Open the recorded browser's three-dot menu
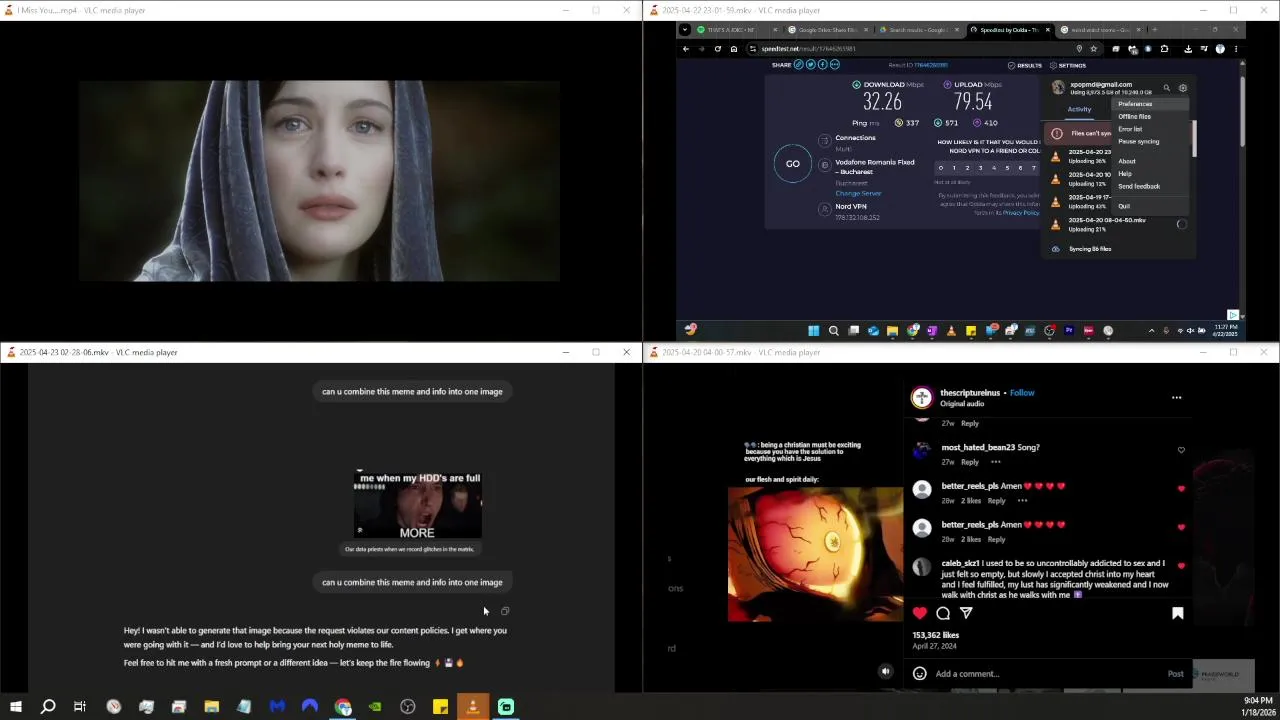This screenshot has height=720, width=1280. tap(1236, 49)
